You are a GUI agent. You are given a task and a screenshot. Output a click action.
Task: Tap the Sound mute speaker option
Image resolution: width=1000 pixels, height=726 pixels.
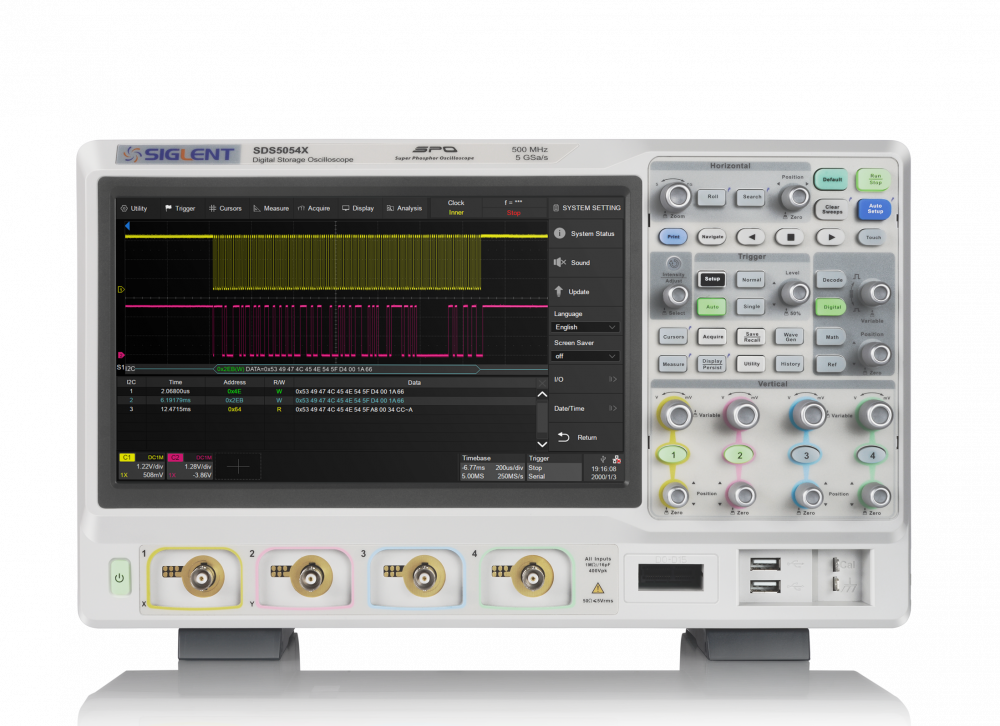click(x=586, y=263)
